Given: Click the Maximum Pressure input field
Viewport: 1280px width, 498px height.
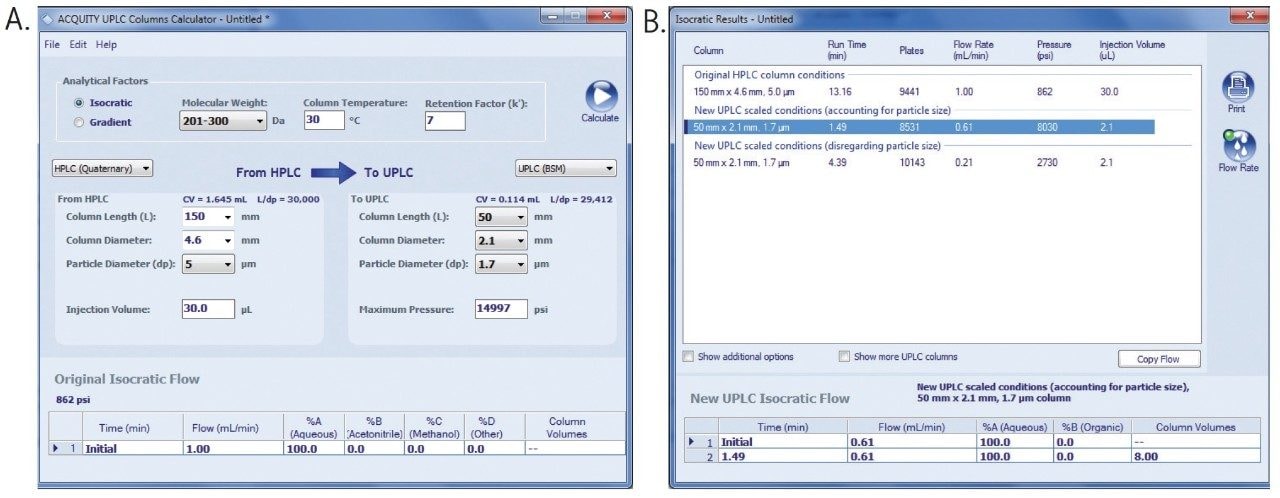Looking at the screenshot, I should pos(500,309).
